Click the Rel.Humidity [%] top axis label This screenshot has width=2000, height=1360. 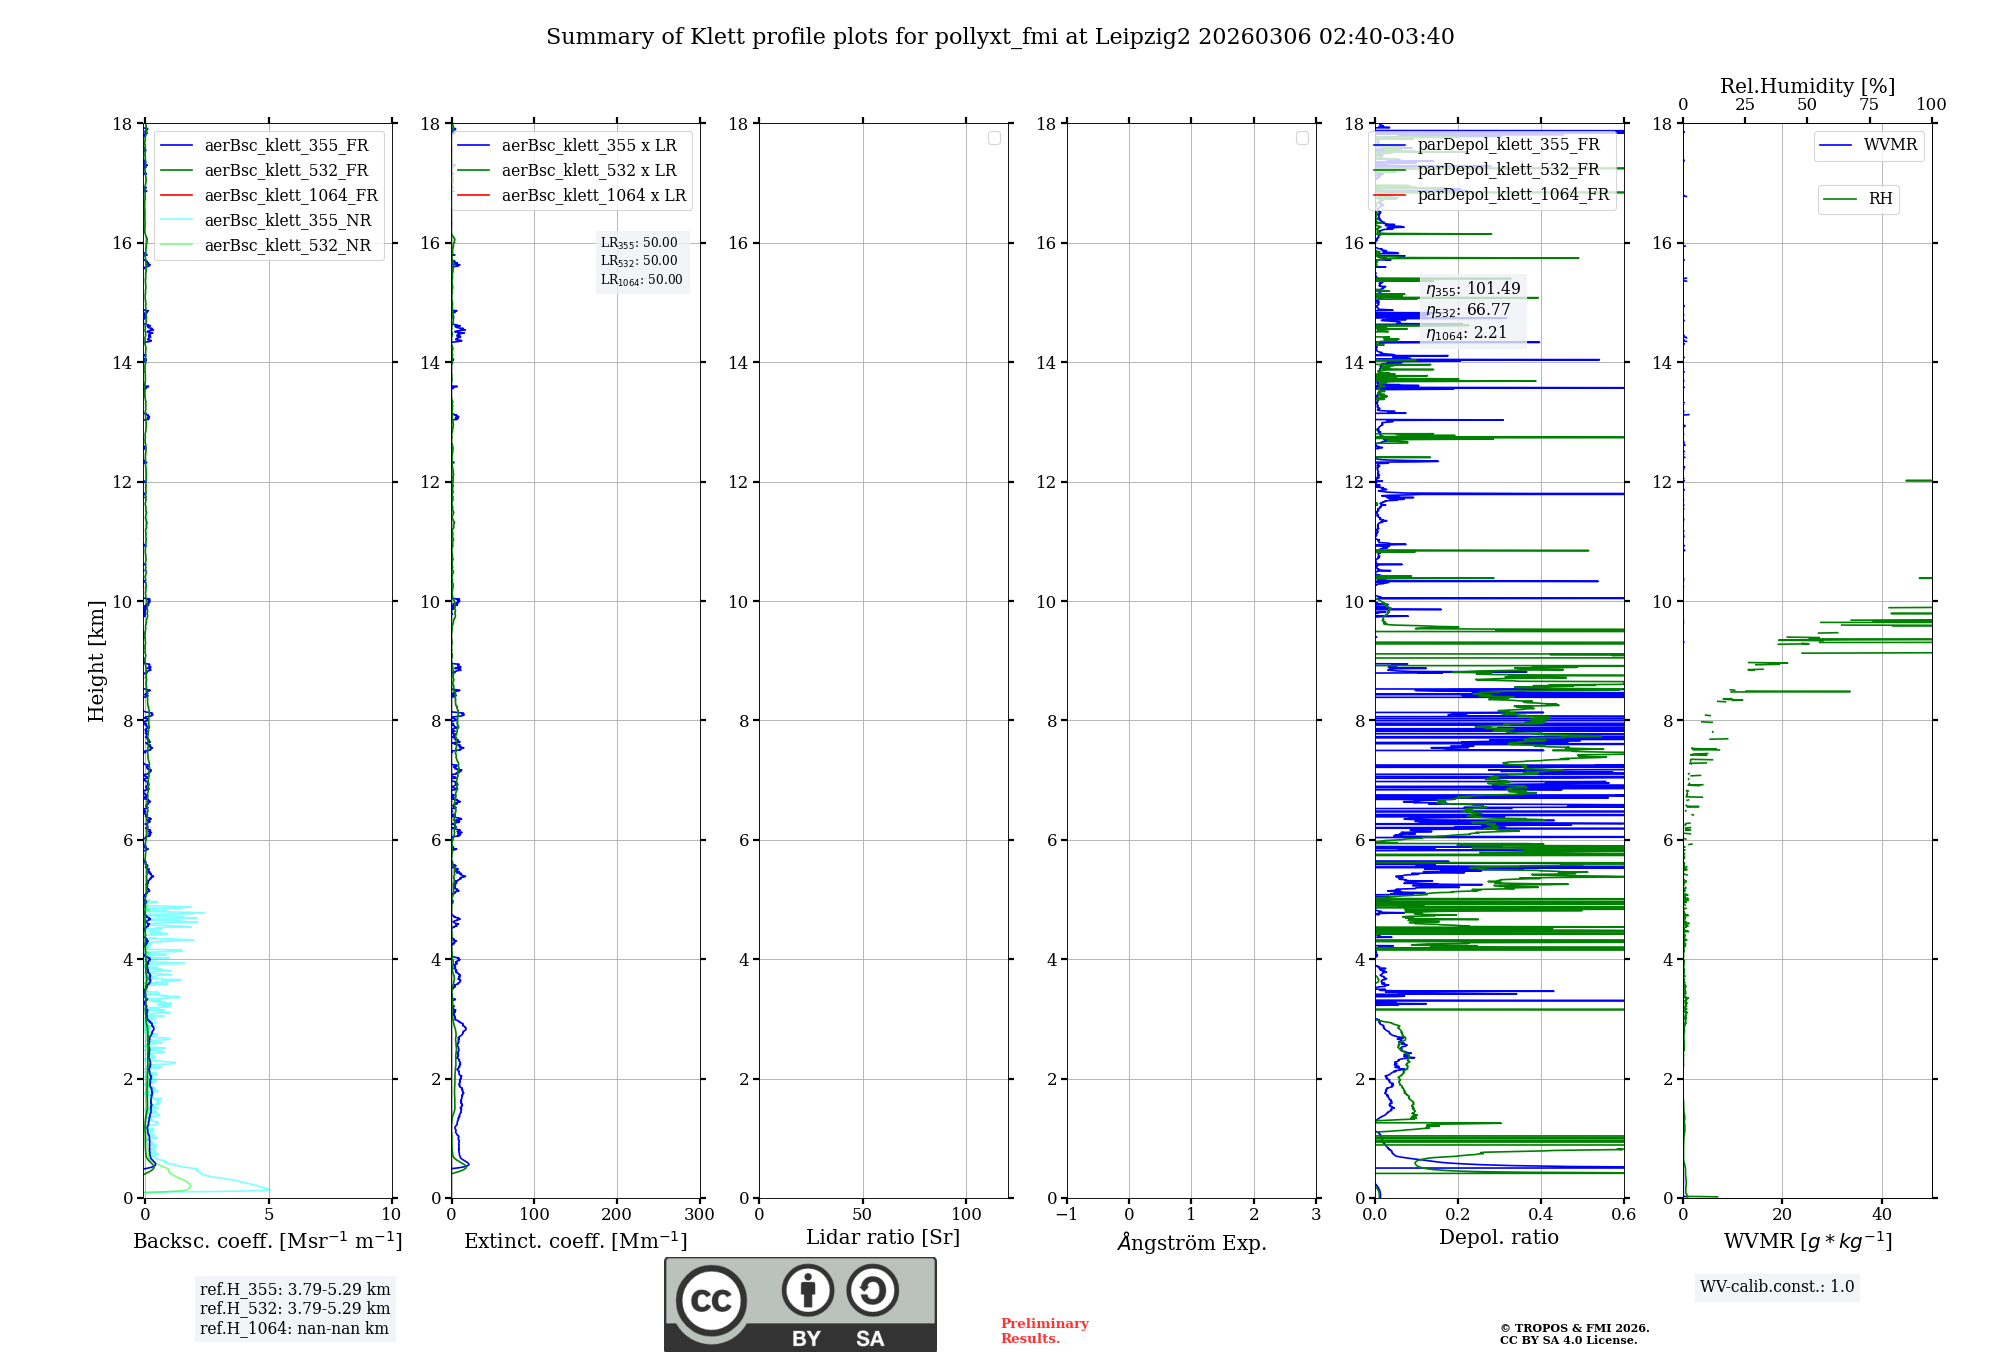[1807, 86]
